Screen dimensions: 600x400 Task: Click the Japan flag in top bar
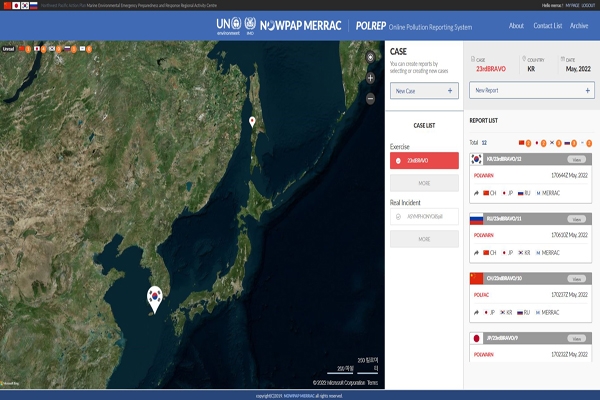coord(16,5)
